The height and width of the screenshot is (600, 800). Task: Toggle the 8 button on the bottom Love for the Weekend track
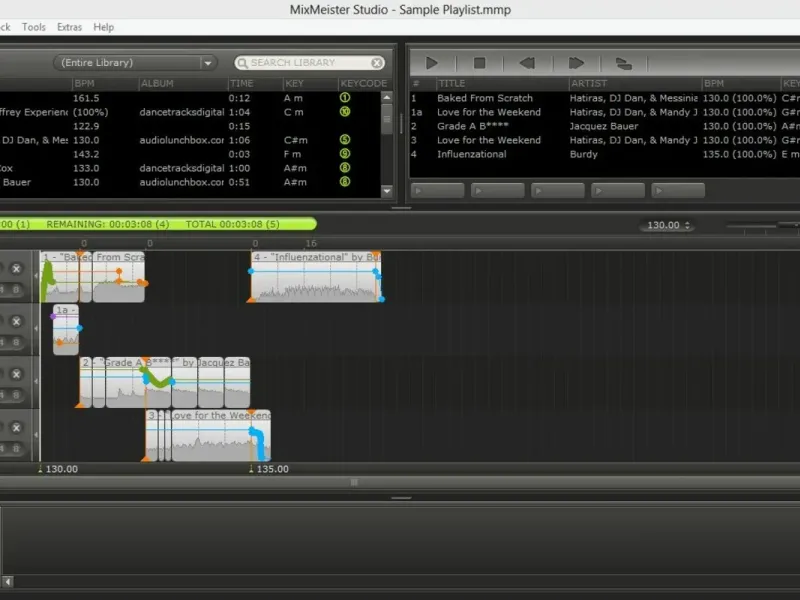16,448
